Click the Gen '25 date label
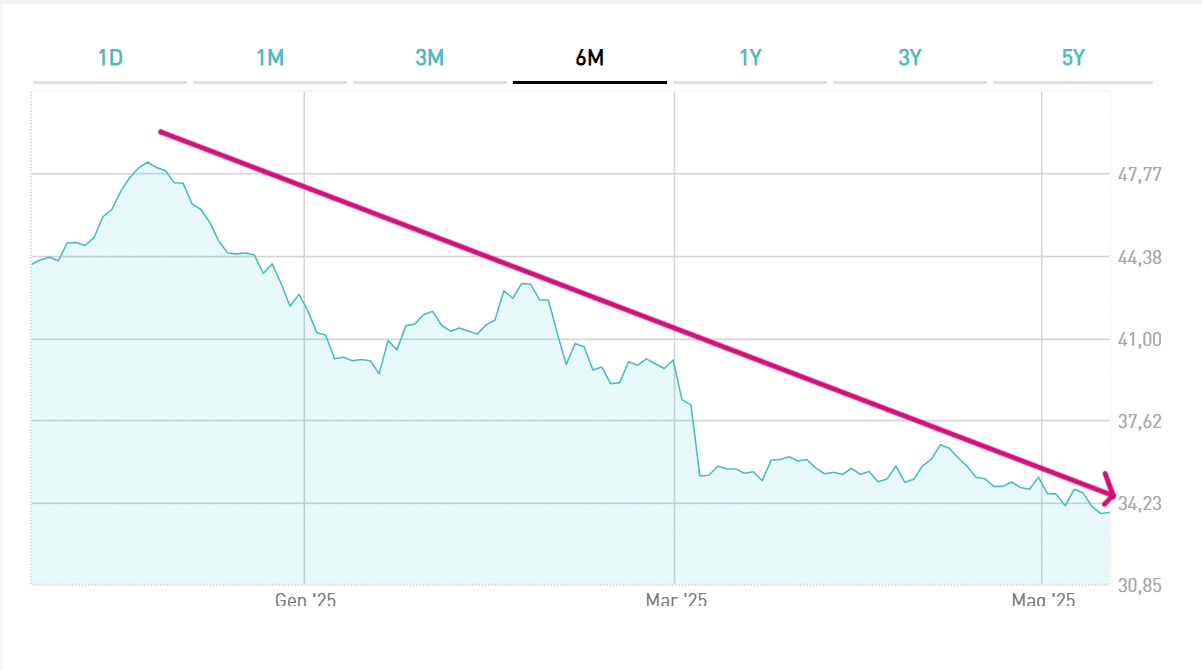This screenshot has height=670, width=1202. click(x=305, y=601)
